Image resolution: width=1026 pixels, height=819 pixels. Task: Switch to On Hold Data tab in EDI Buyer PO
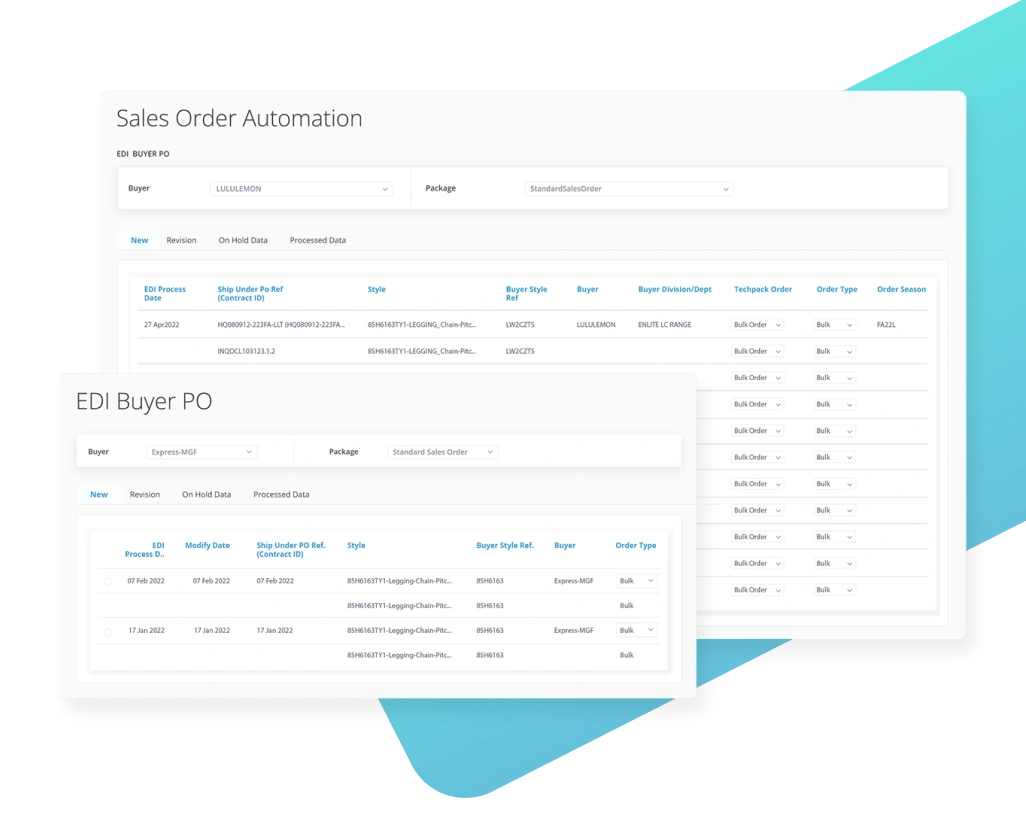206,494
